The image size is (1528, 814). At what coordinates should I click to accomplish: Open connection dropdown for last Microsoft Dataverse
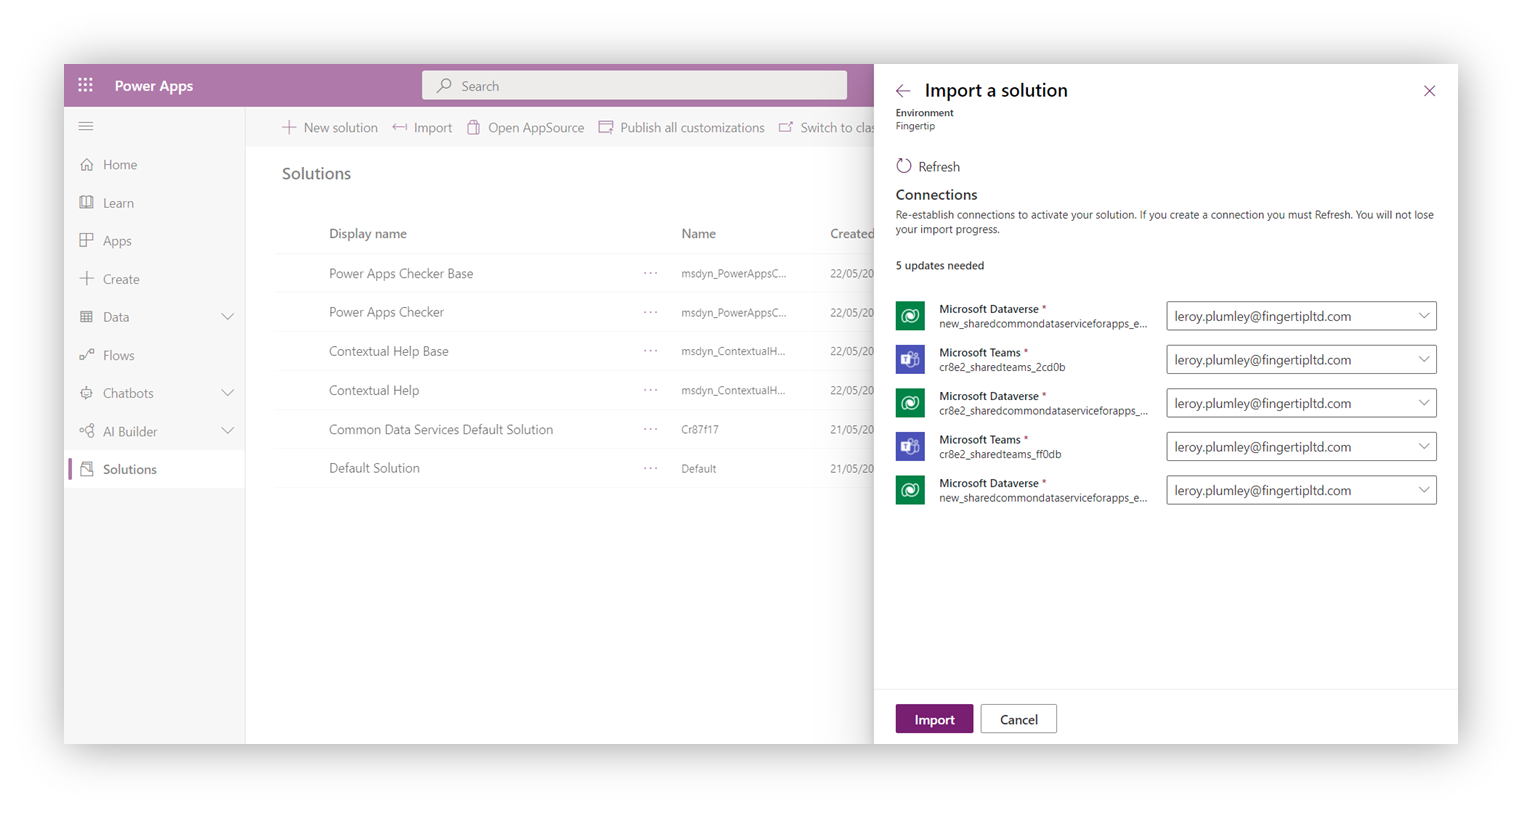[x=1301, y=490]
